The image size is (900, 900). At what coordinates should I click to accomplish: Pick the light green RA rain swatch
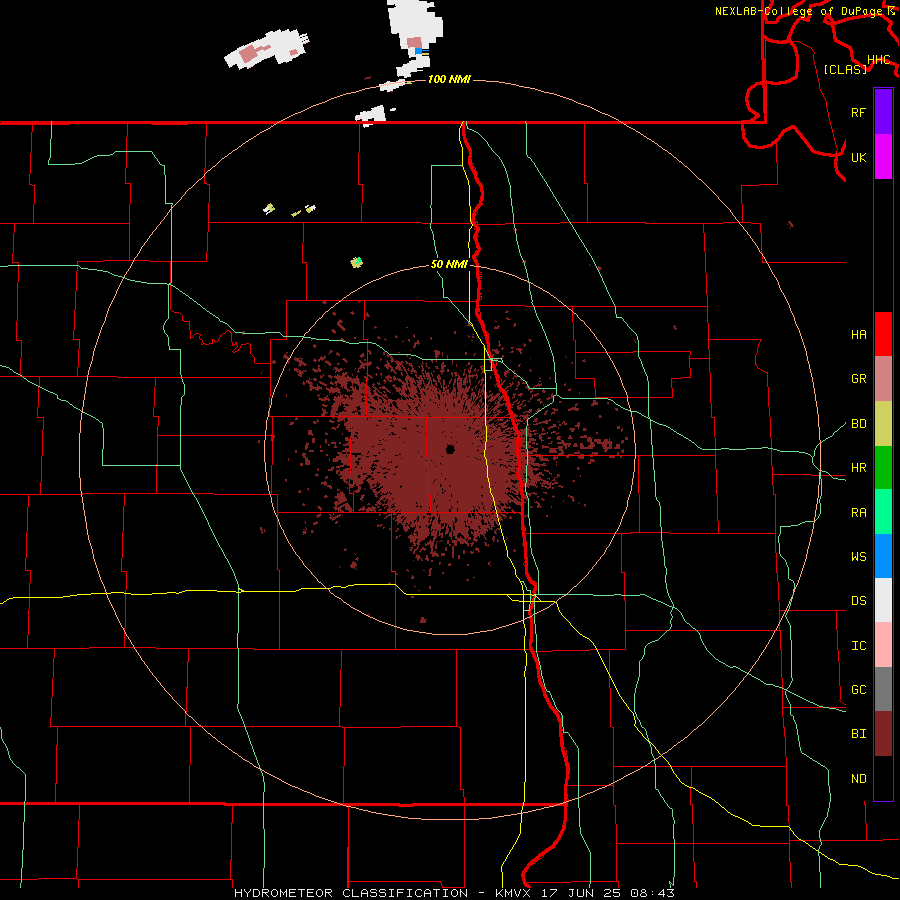[883, 512]
